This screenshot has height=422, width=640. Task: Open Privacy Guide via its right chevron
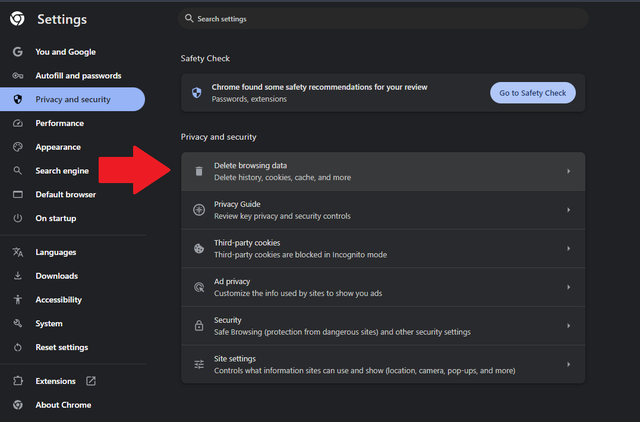[x=568, y=210]
